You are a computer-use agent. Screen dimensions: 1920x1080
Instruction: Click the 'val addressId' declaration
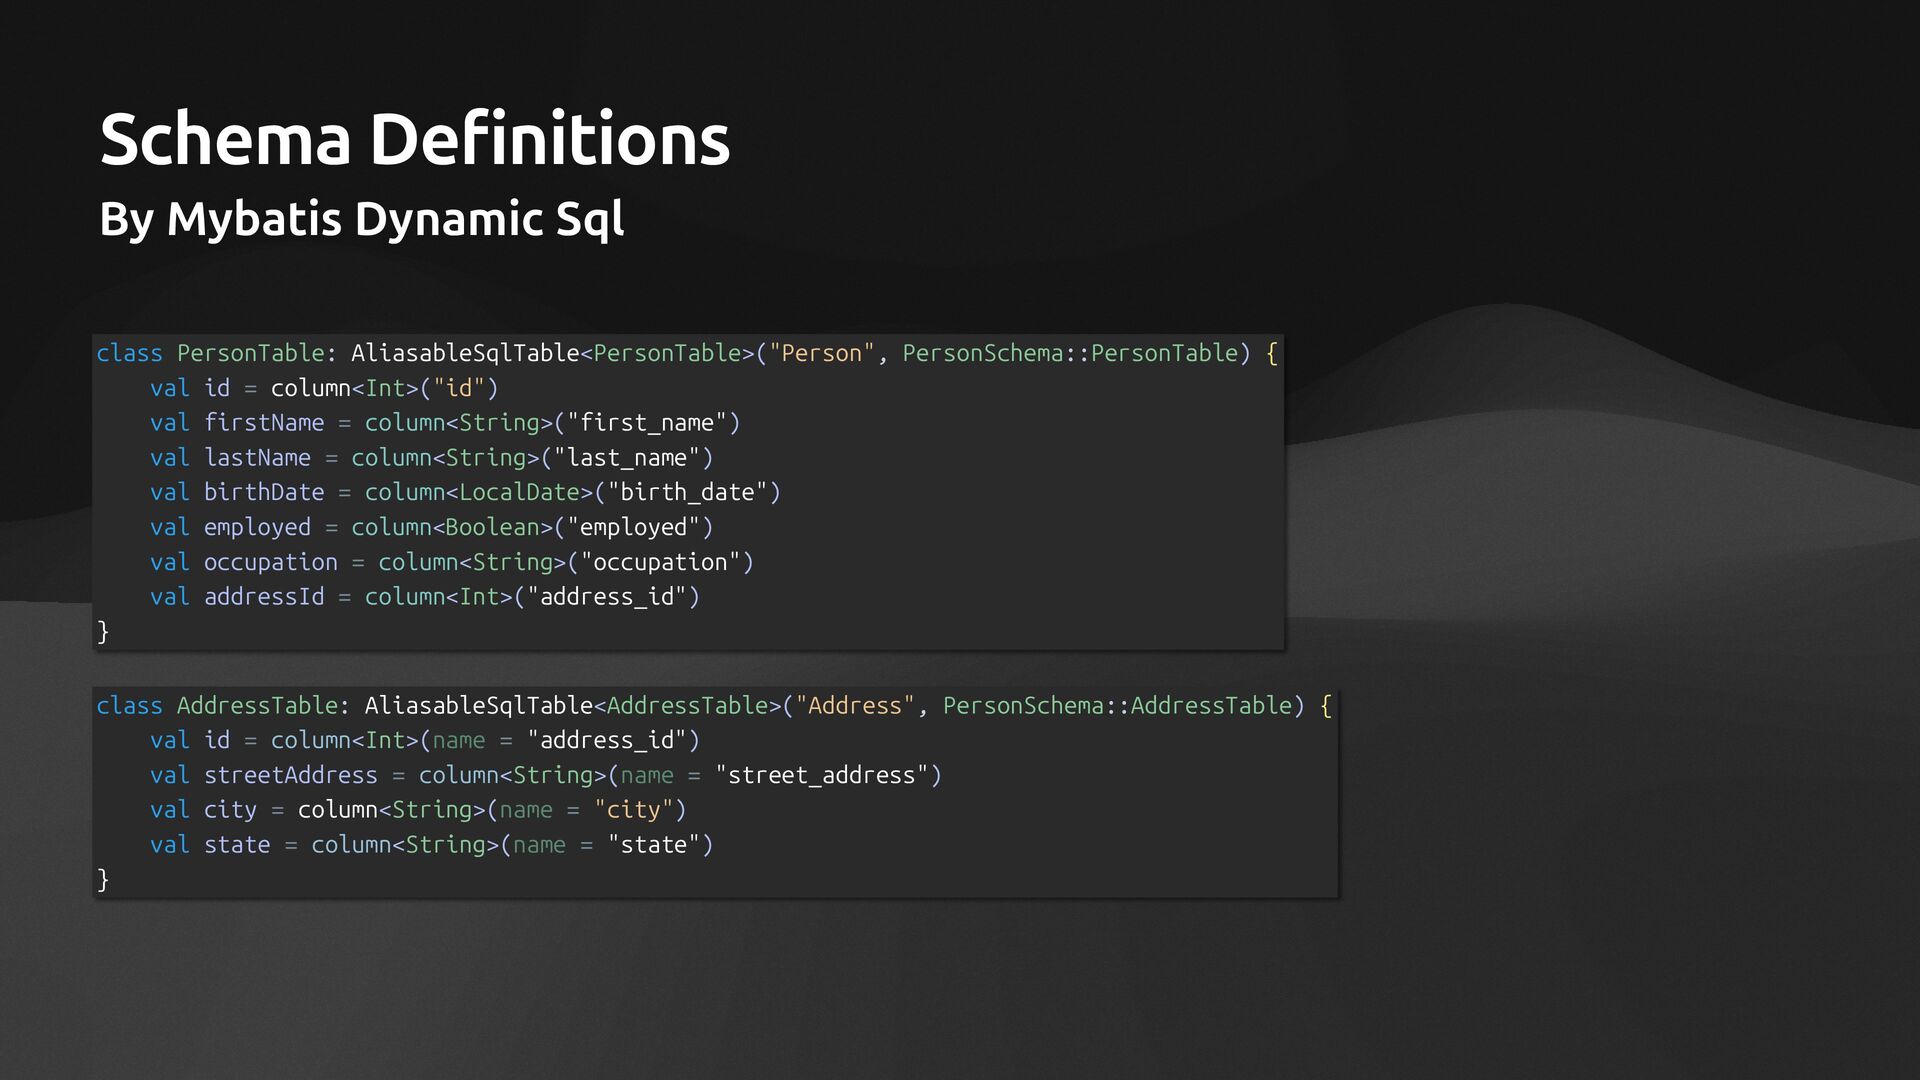point(237,597)
